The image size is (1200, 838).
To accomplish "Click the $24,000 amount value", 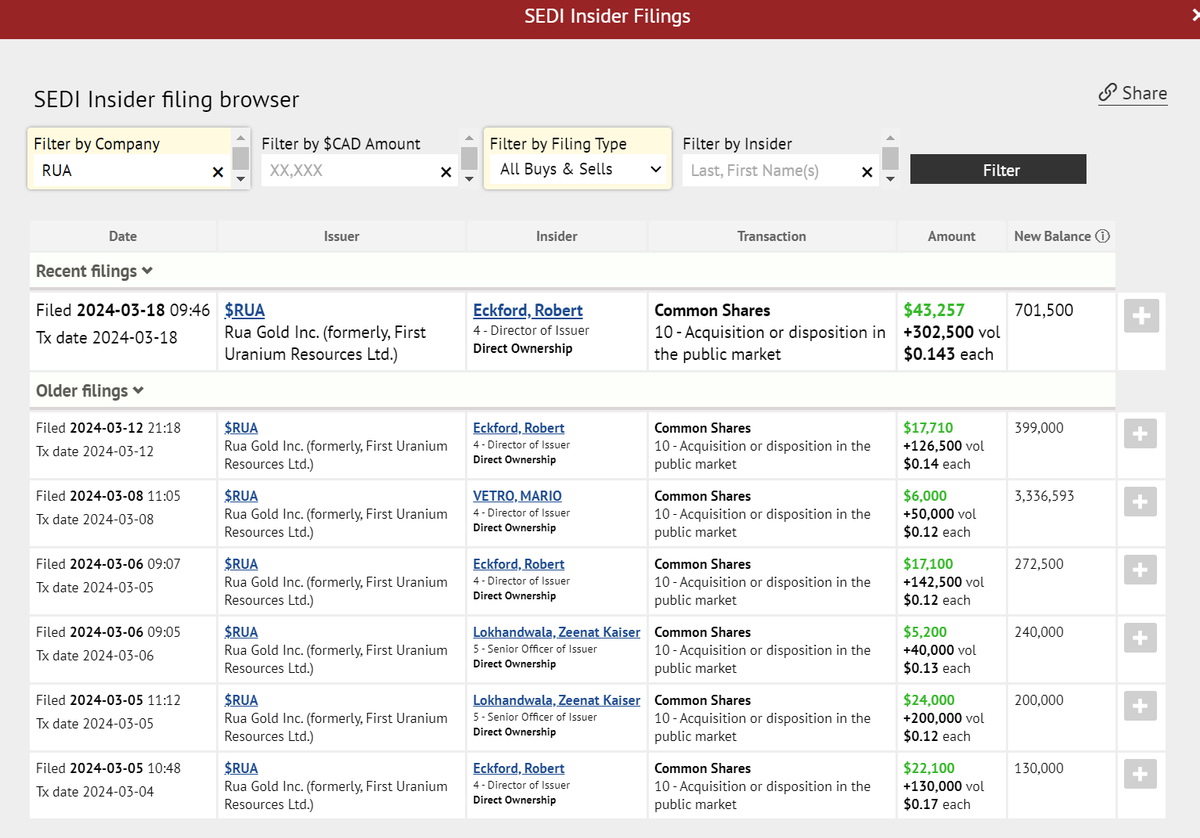I will click(929, 700).
